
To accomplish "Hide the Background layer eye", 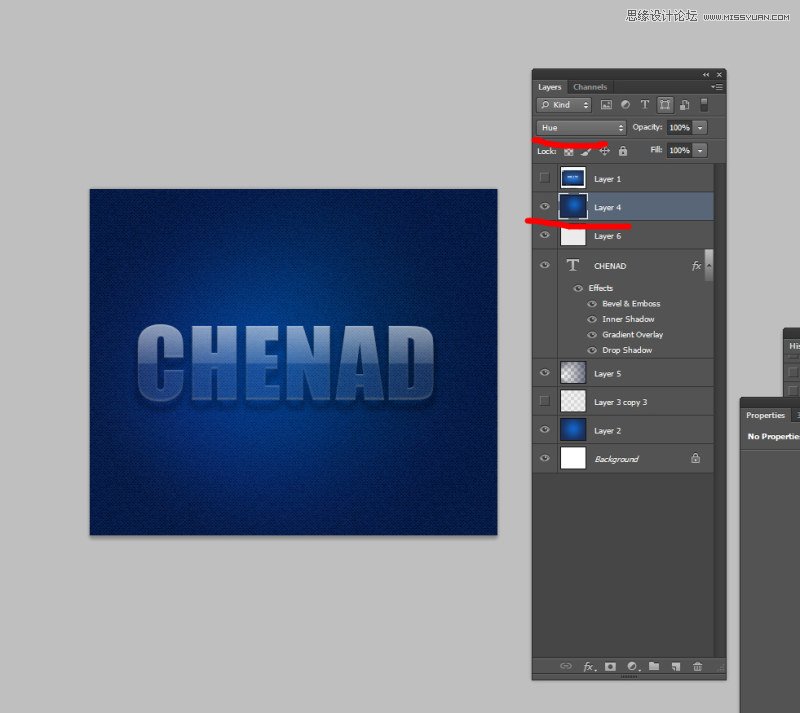I will pos(545,458).
